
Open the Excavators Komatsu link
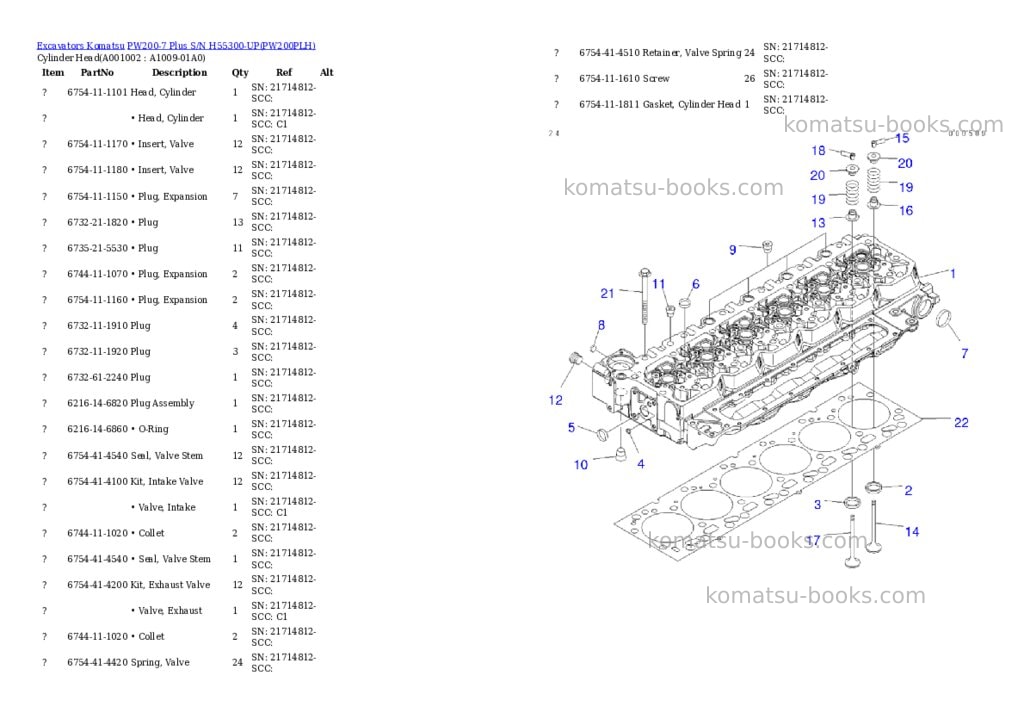(80, 46)
